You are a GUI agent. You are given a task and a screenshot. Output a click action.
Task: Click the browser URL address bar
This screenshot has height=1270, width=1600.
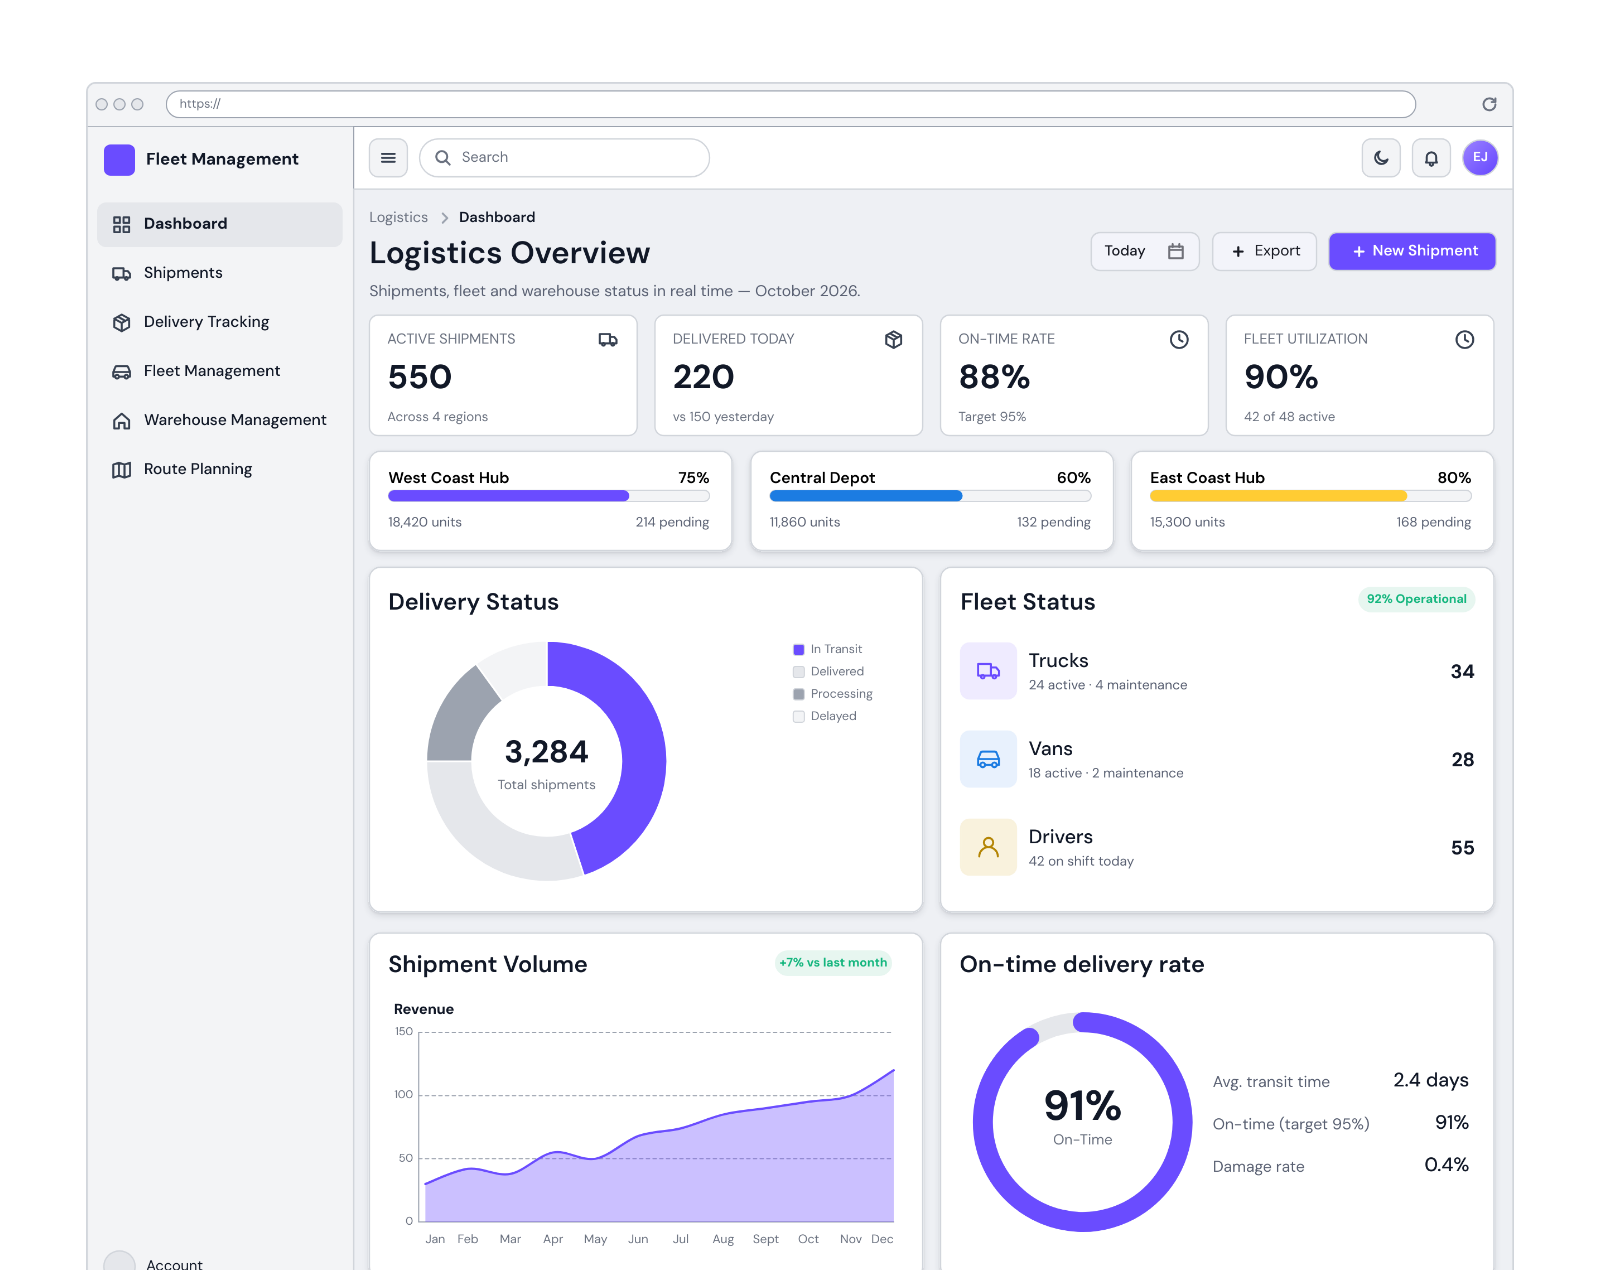point(790,104)
